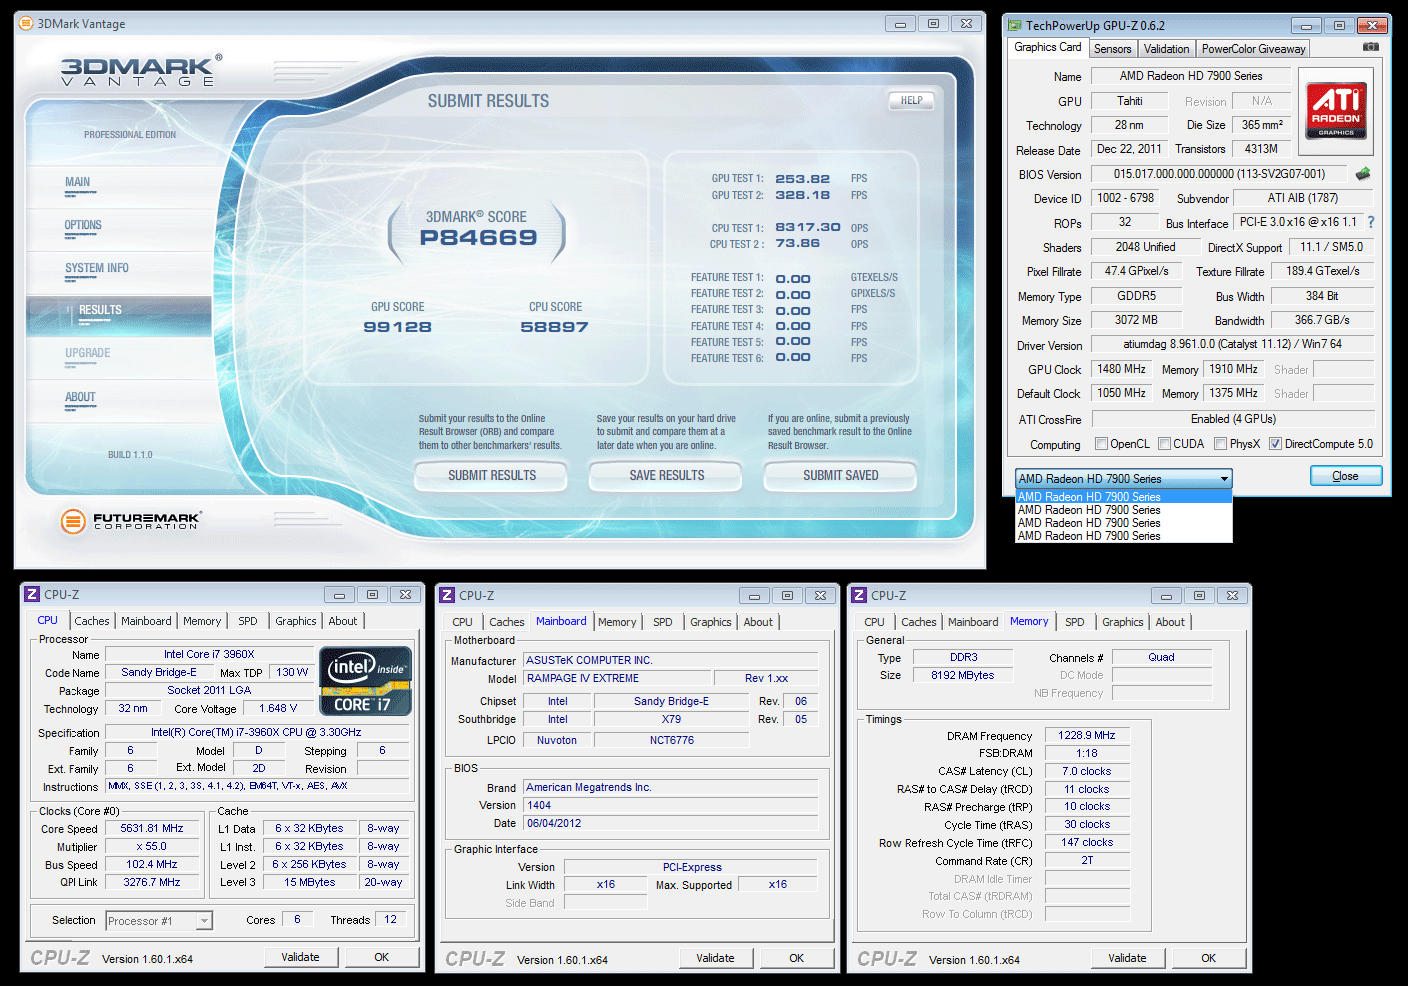Click OK in the CPU-Z Mainboard window

(797, 958)
